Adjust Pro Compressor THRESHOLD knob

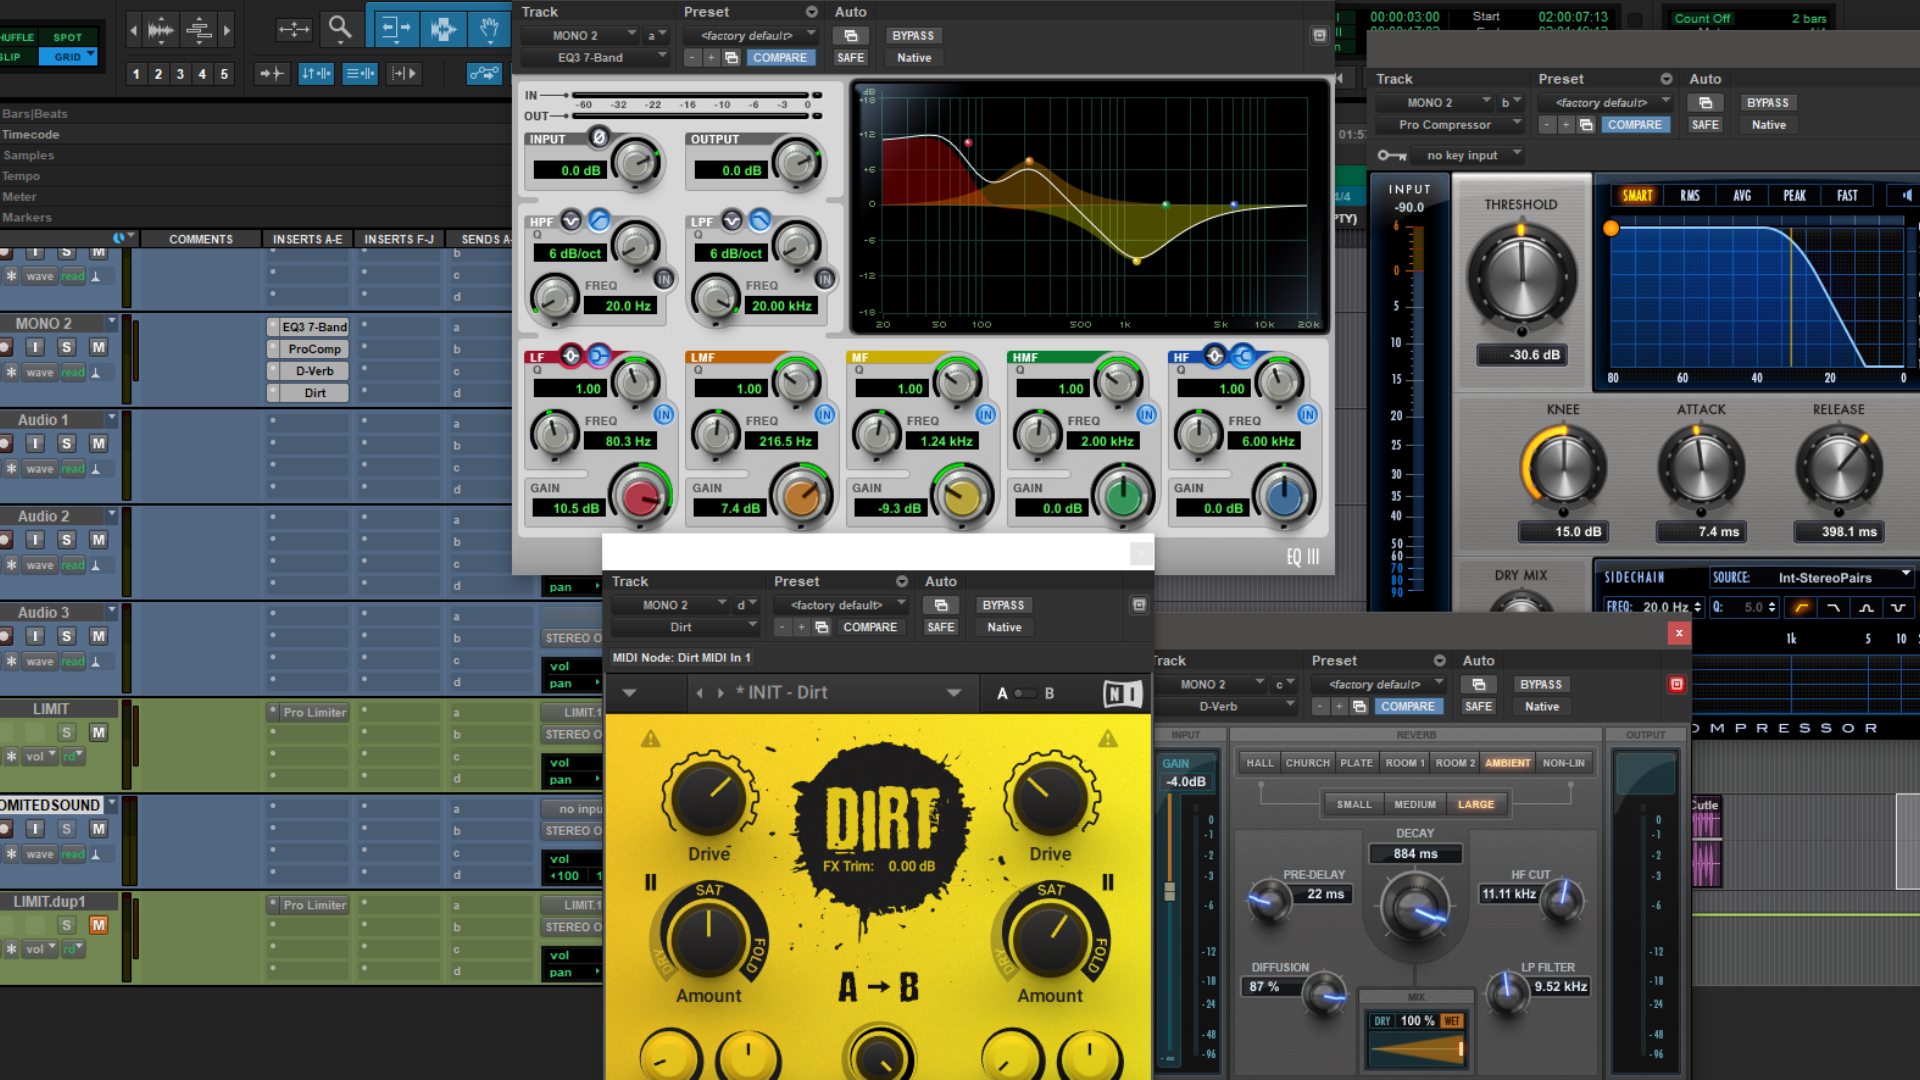[1521, 278]
